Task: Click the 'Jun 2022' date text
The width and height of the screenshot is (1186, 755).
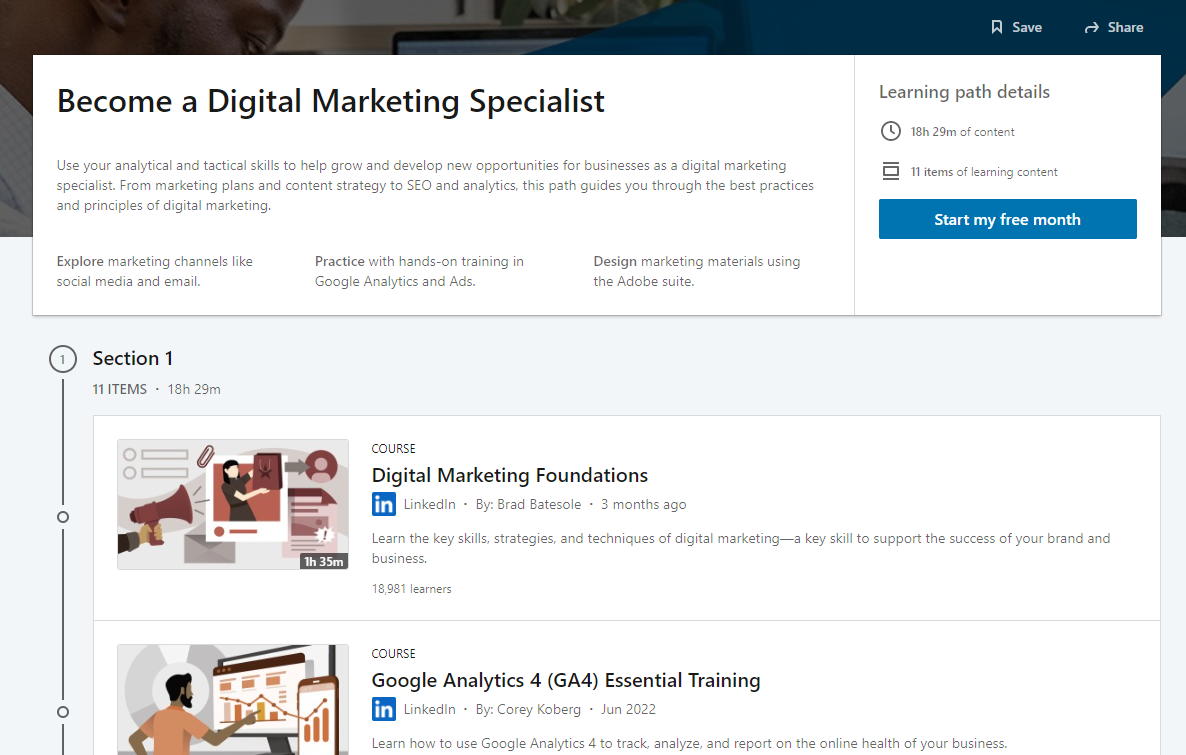Action: (629, 710)
